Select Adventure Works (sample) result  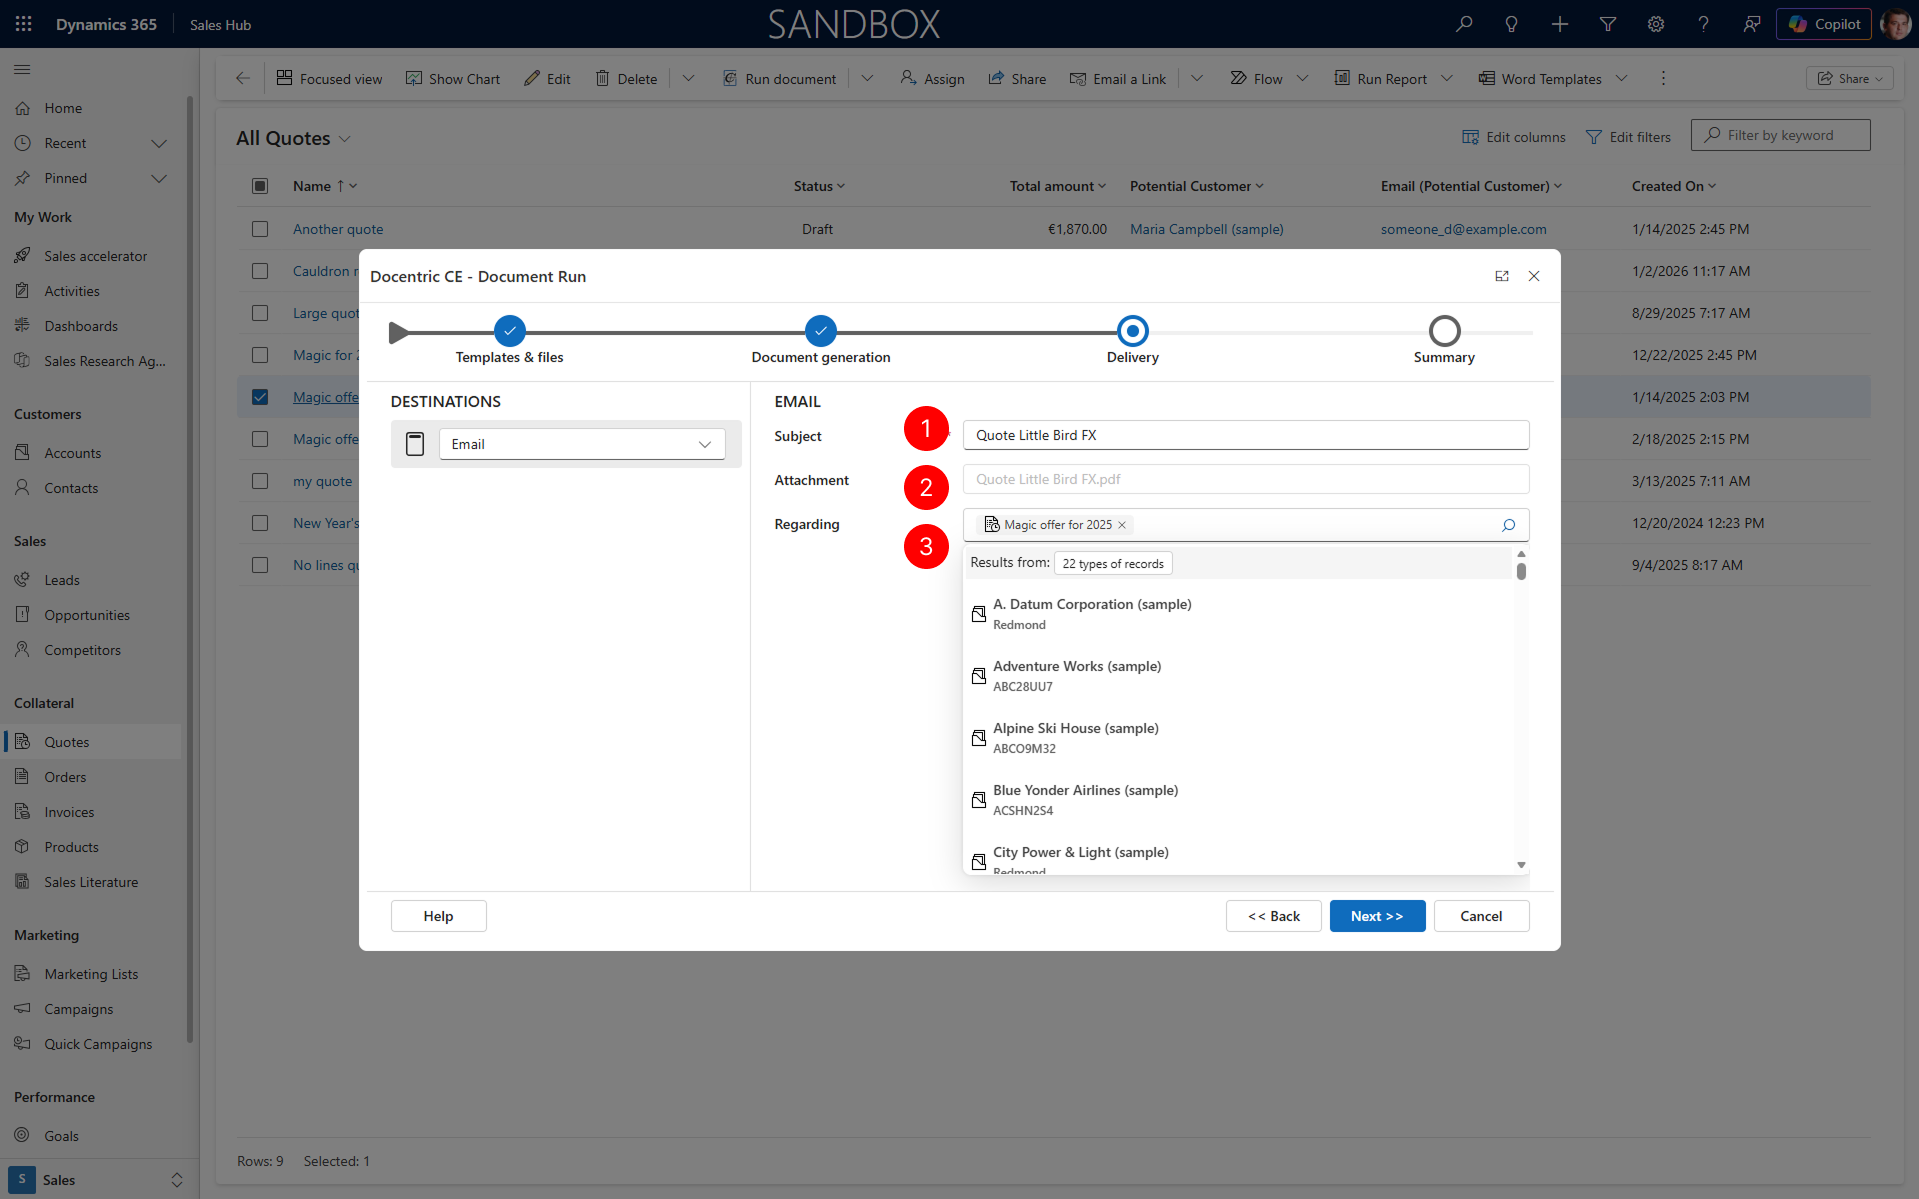(1239, 676)
